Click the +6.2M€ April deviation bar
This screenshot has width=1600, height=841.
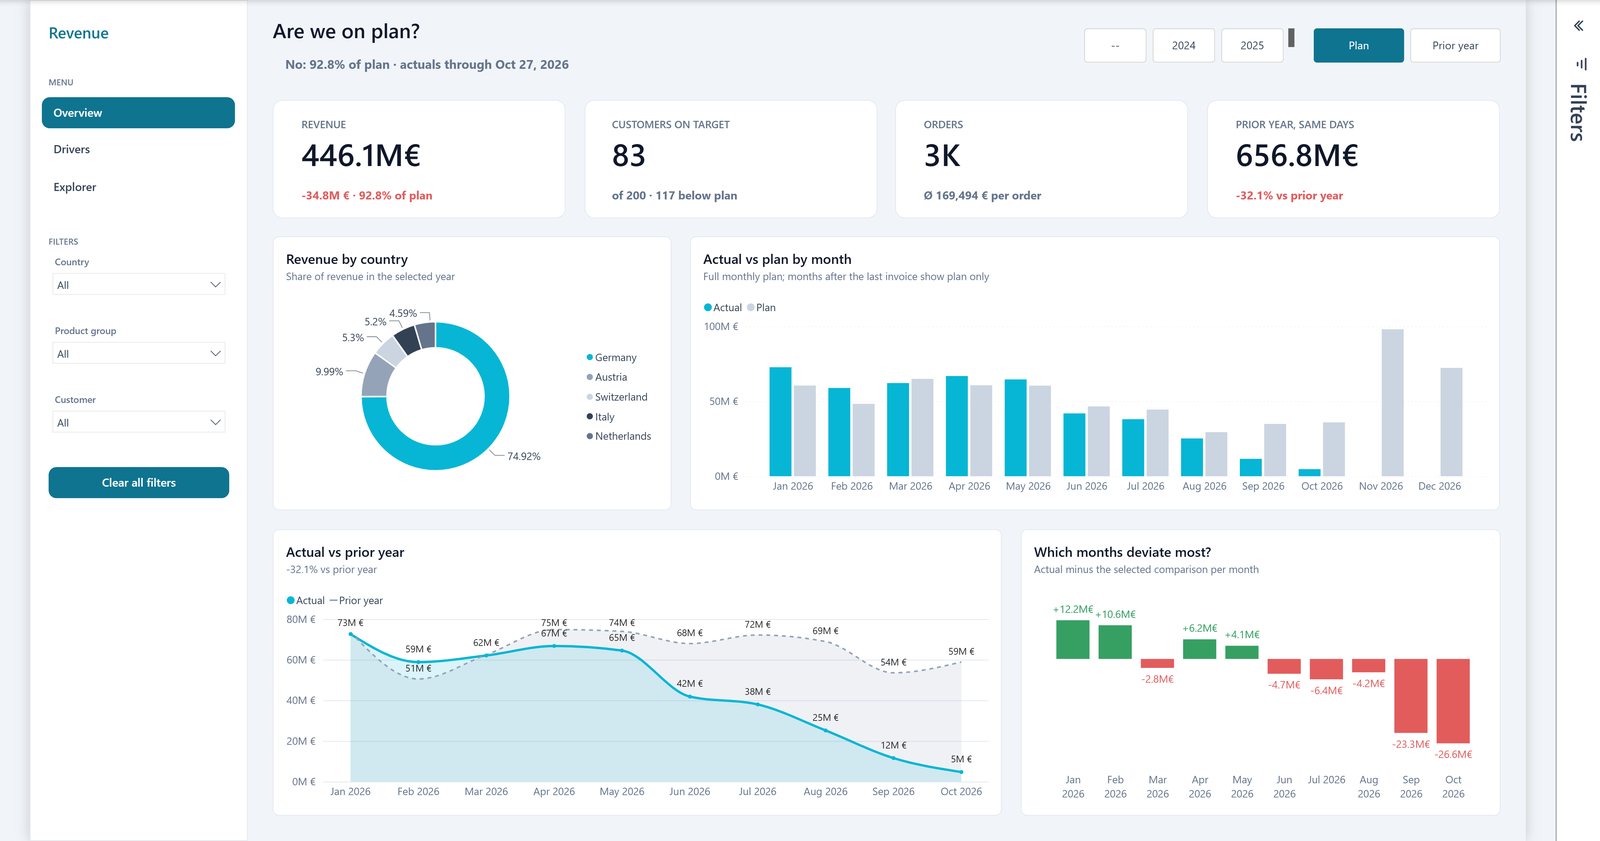[x=1200, y=649]
